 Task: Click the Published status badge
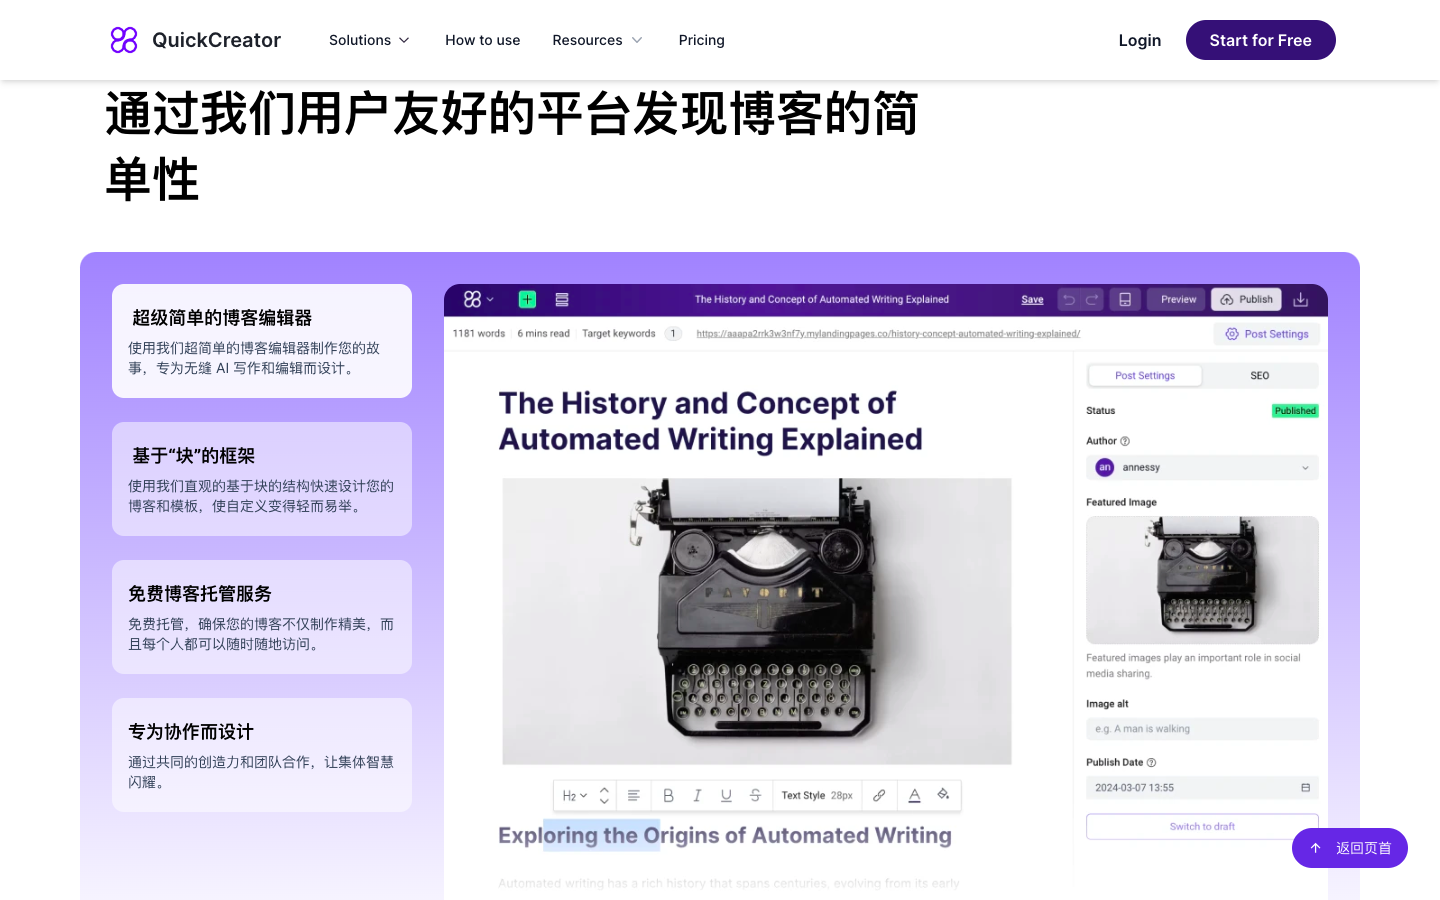[1295, 411]
